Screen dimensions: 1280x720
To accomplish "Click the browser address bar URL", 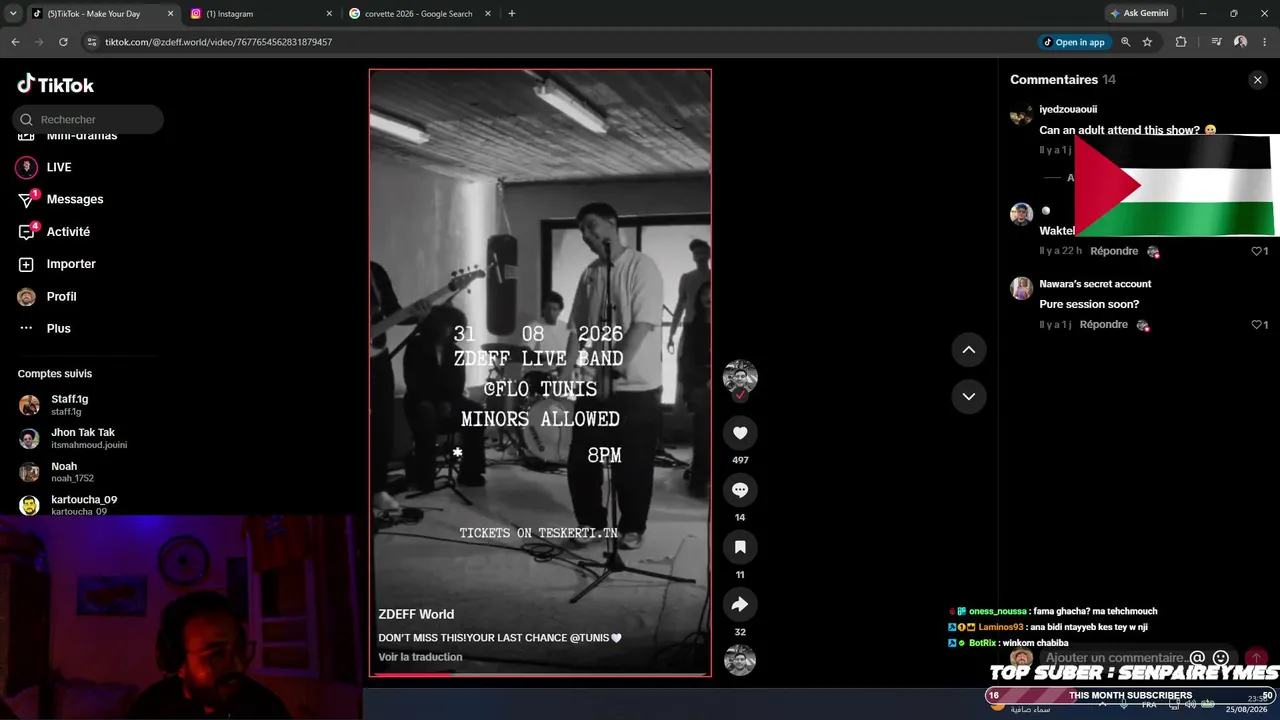I will 218,42.
